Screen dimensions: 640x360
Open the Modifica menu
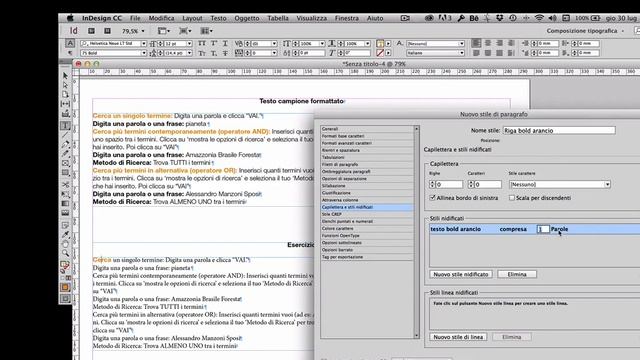point(161,18)
